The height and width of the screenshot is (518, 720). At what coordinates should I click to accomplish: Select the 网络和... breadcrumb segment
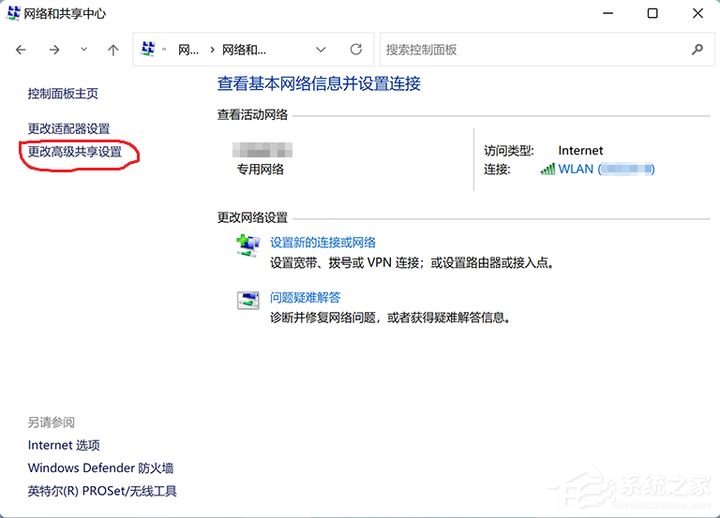pos(244,50)
